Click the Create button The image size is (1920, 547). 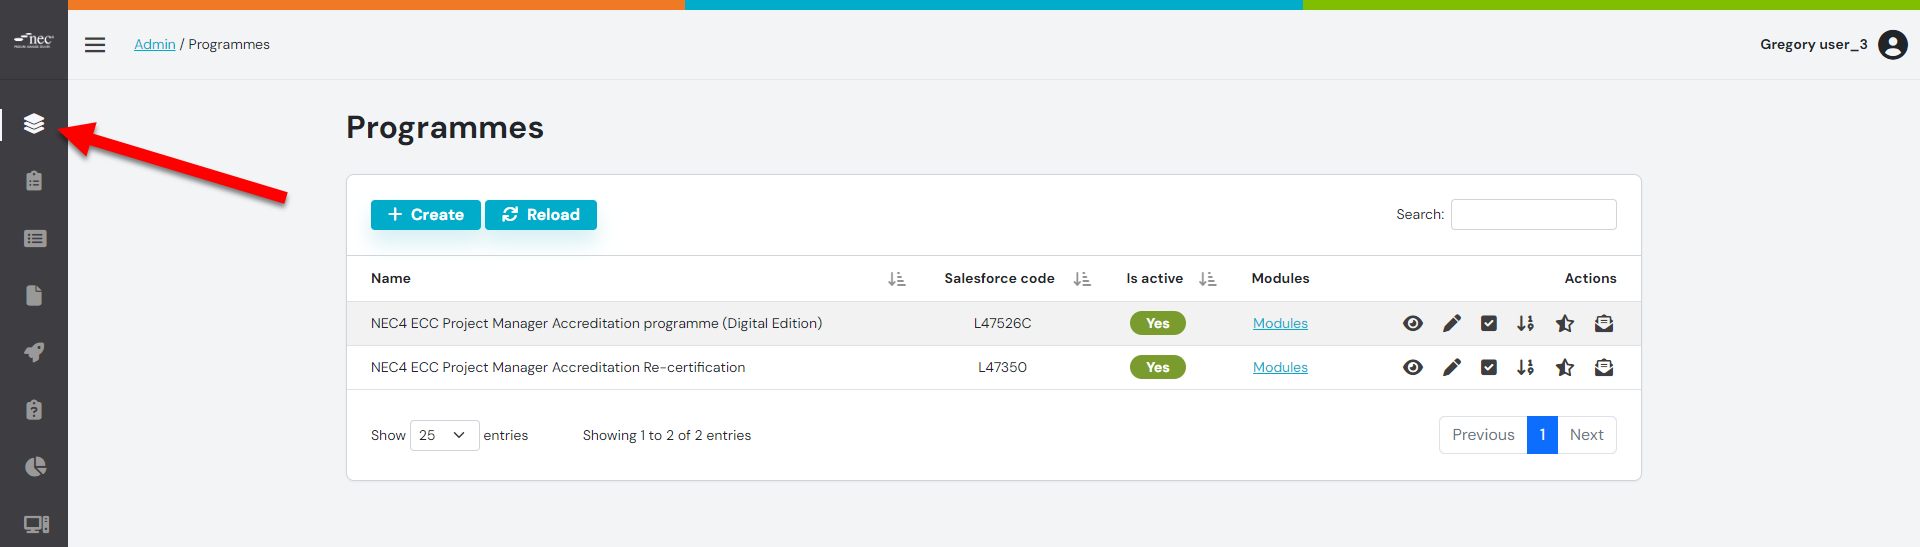(x=426, y=215)
